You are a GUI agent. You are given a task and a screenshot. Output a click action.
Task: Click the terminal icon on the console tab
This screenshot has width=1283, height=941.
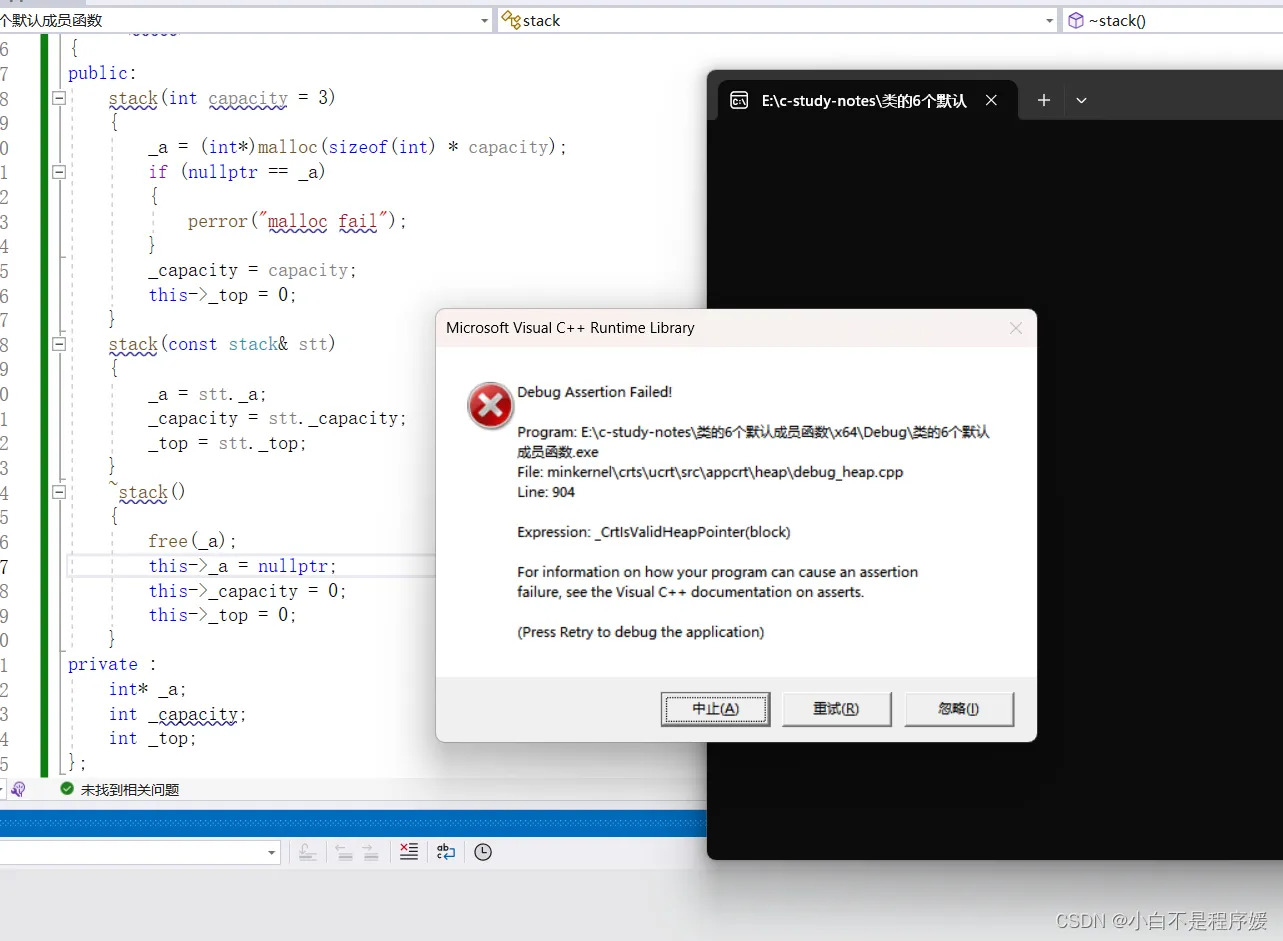pos(739,100)
